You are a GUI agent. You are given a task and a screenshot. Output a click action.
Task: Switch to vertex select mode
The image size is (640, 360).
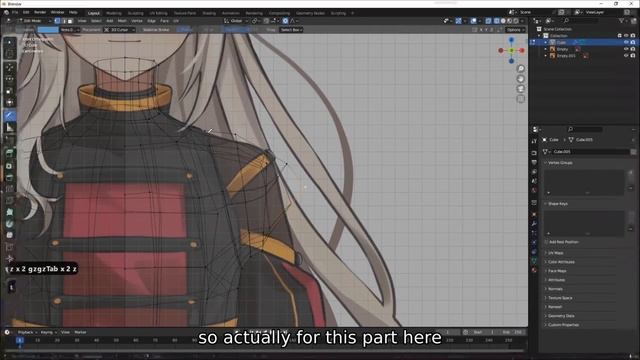pyautogui.click(x=57, y=21)
